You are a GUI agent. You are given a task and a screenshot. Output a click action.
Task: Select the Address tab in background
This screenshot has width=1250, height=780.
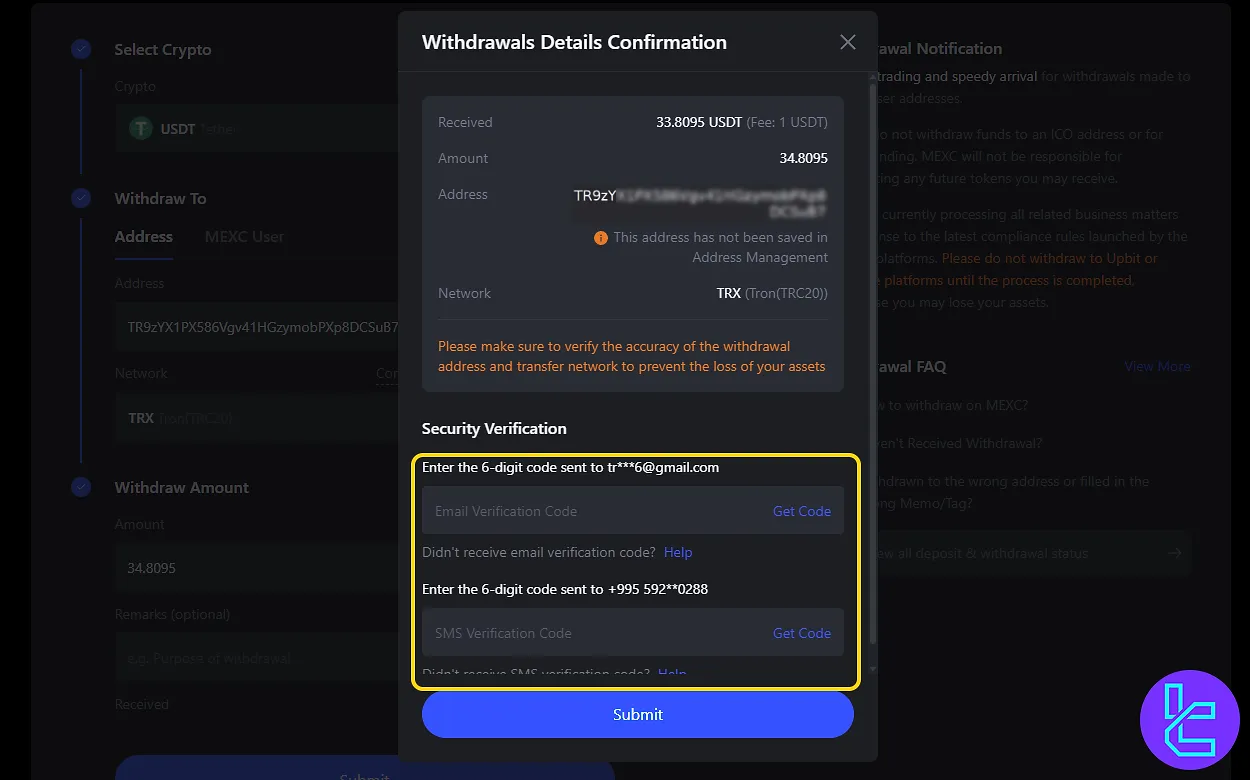(144, 236)
